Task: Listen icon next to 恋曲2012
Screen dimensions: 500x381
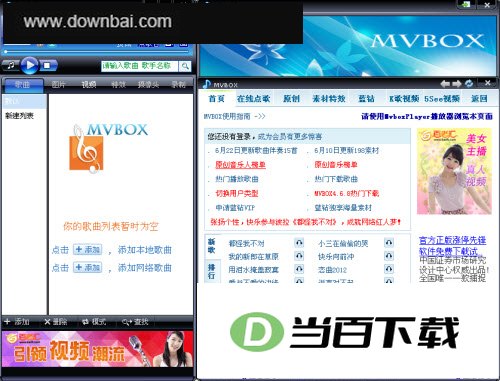Action: coord(389,269)
